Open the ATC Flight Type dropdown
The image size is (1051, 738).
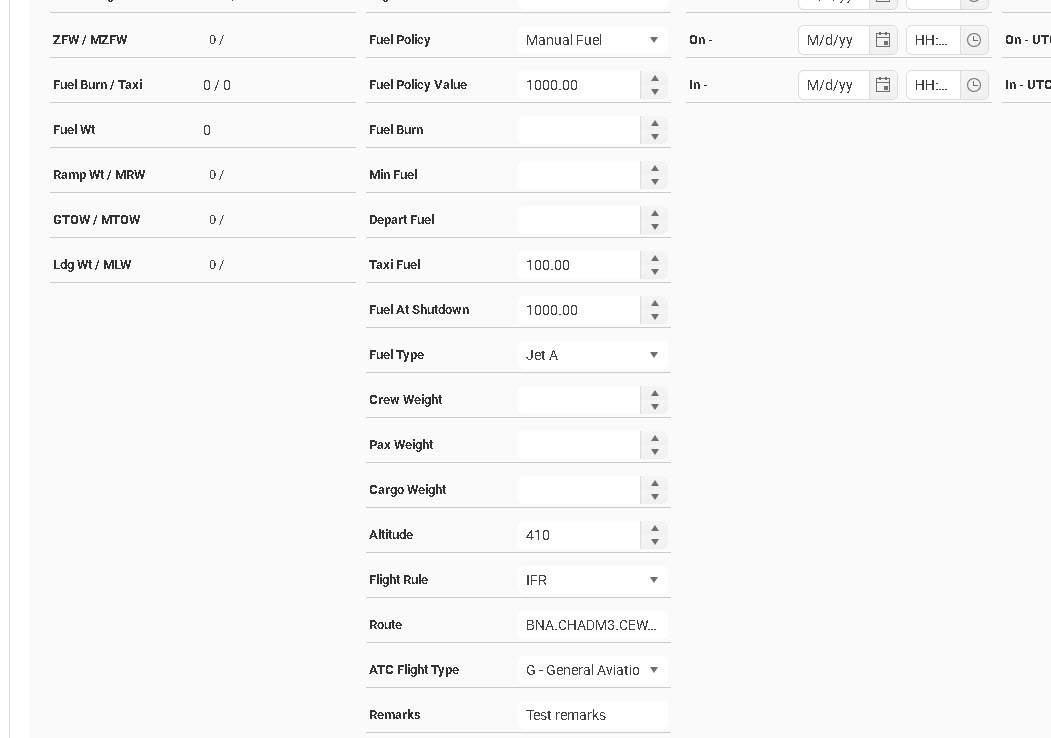coord(654,670)
